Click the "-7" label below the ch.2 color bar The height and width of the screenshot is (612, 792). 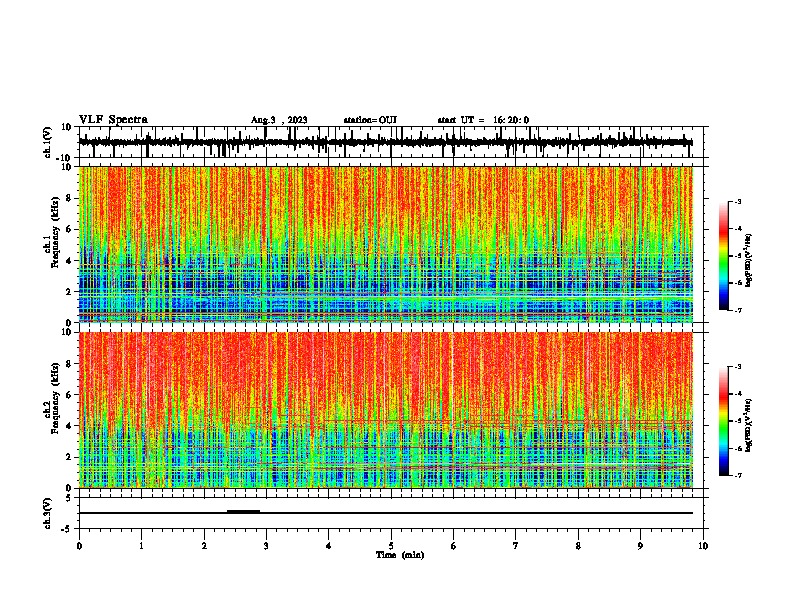737,475
